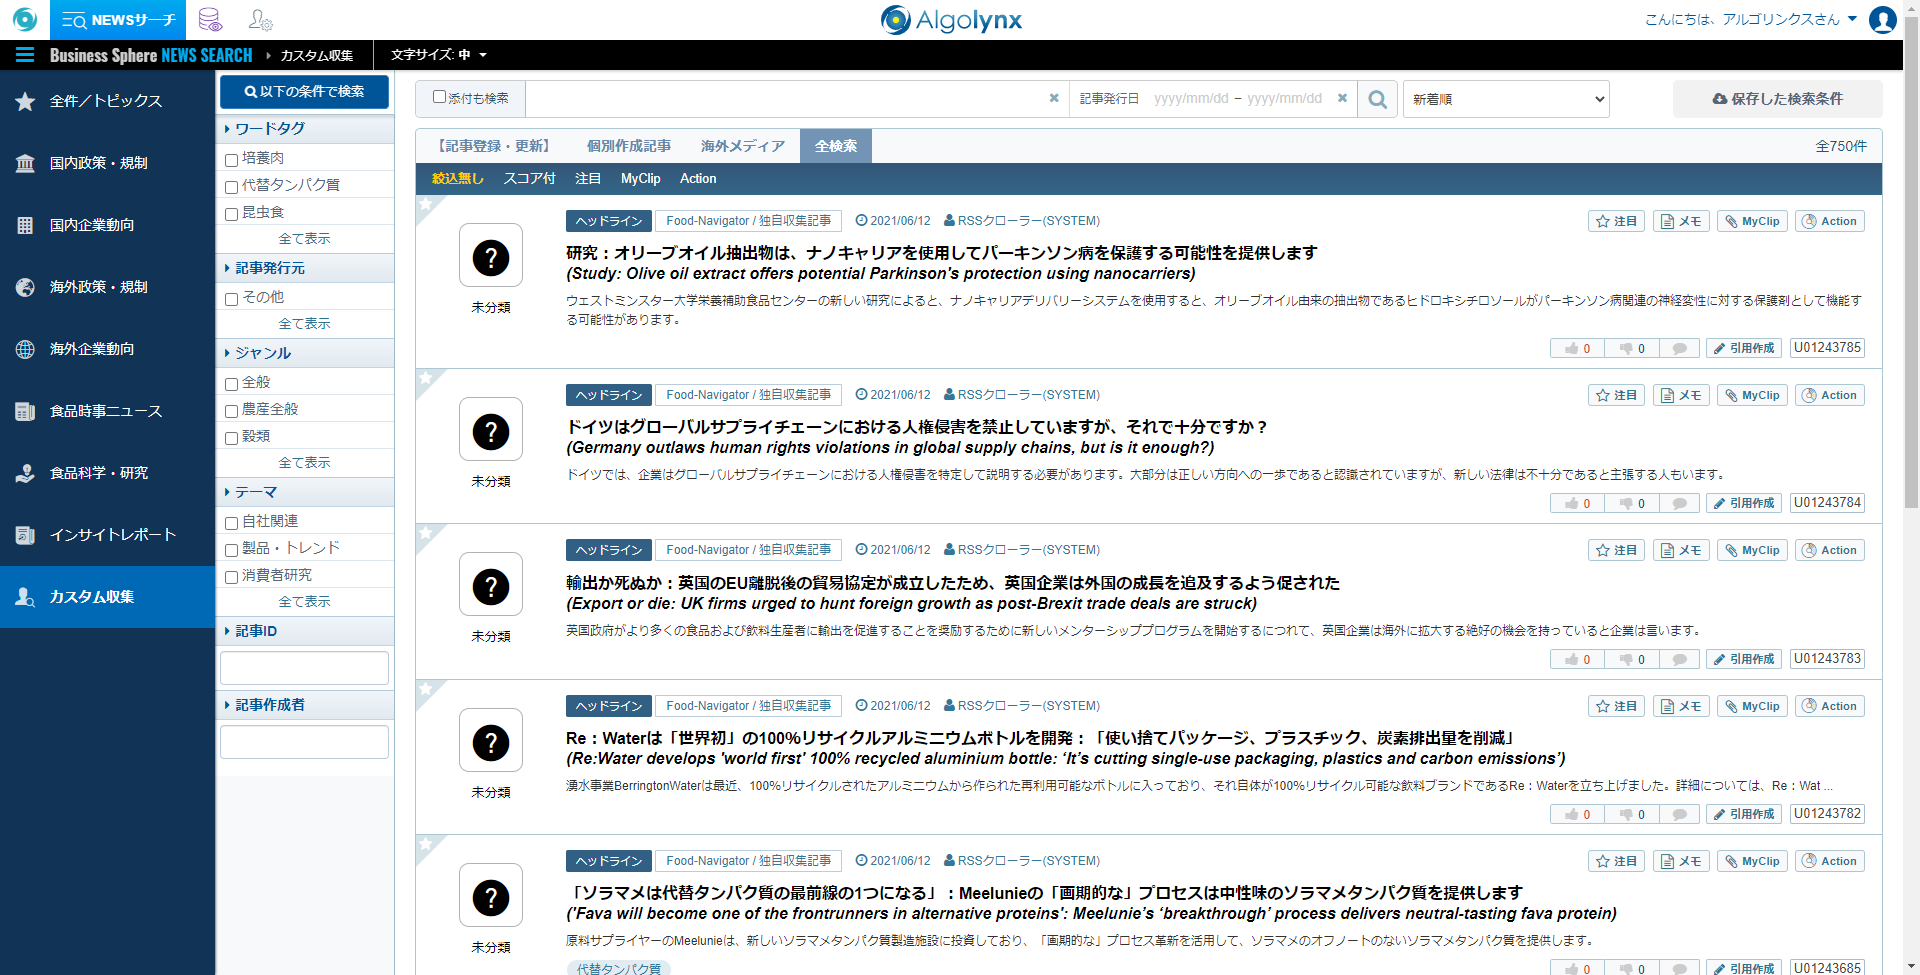Open the comment bubble on Germany supply chain article

1679,503
